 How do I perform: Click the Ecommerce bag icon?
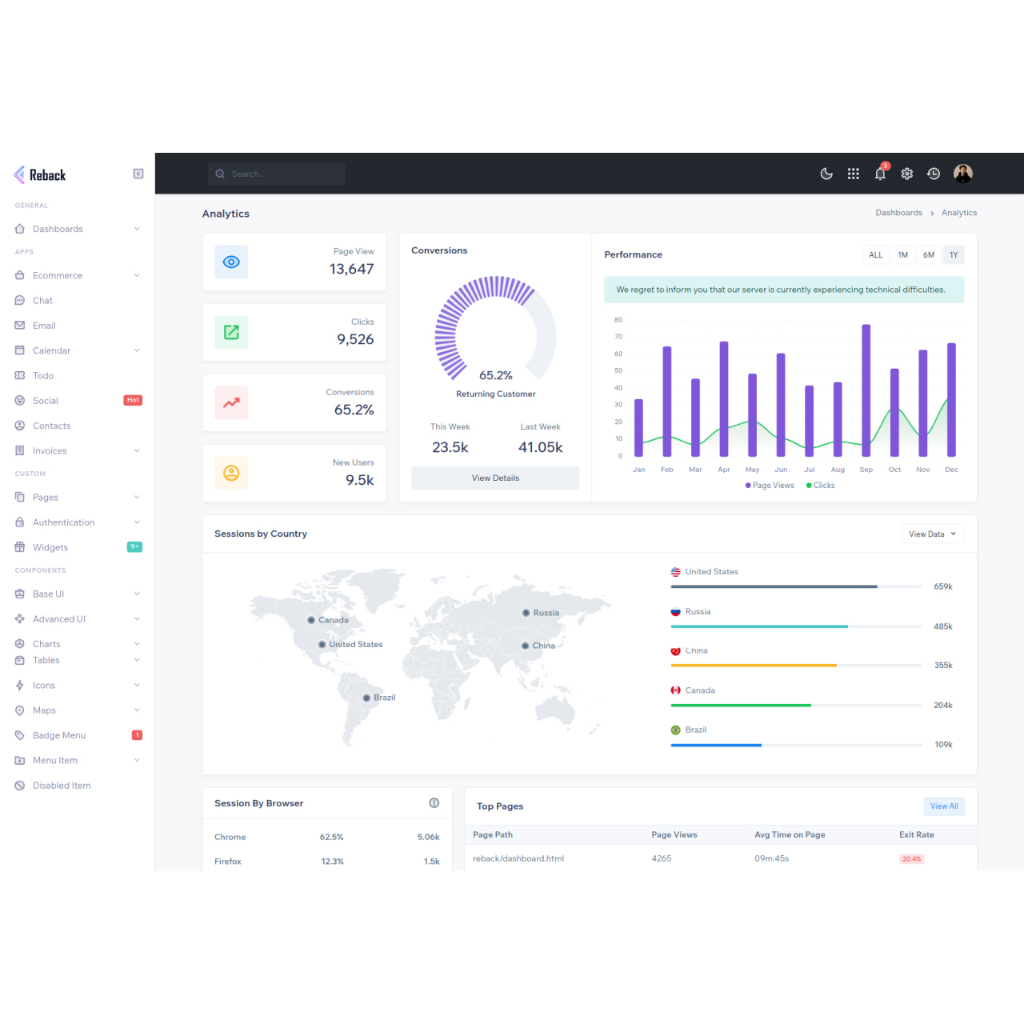20,276
